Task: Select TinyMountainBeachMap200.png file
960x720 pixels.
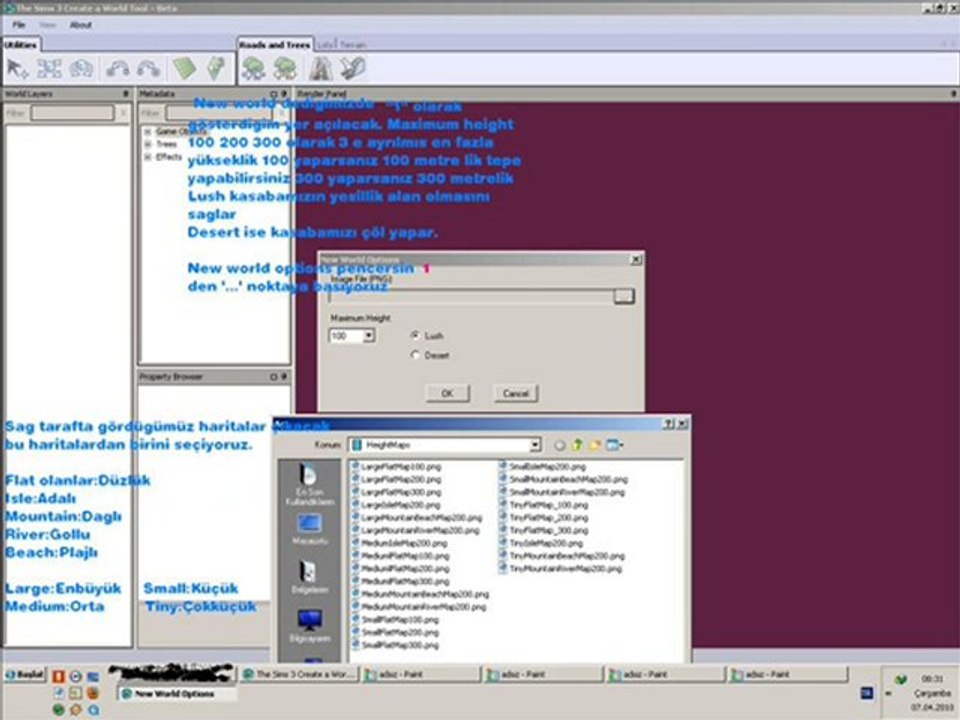Action: coord(562,556)
